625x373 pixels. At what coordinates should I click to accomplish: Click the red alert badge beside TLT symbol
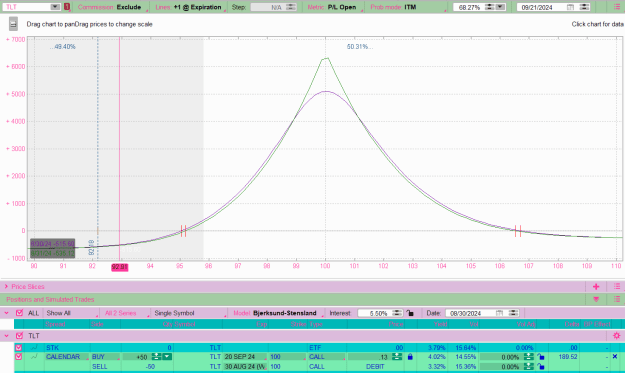67,7
